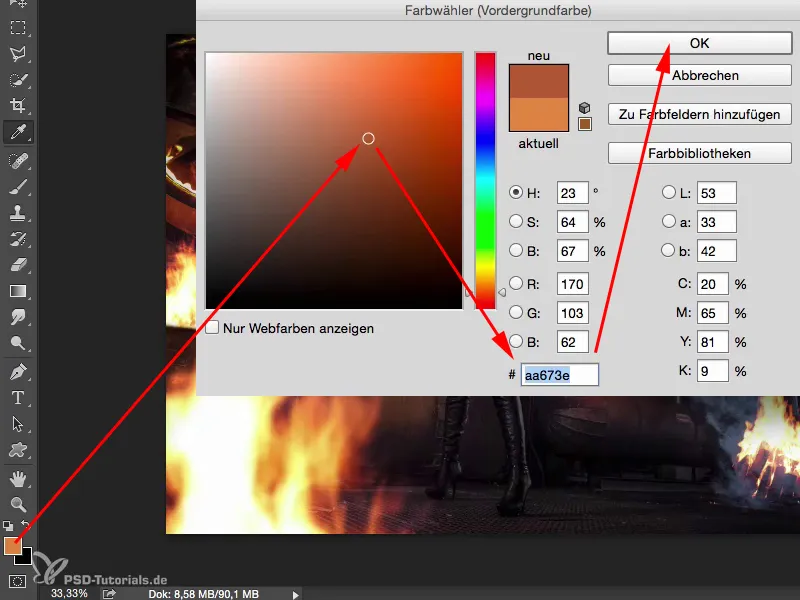Open Farbbibliotheken
Viewport: 800px width, 600px height.
(x=699, y=154)
